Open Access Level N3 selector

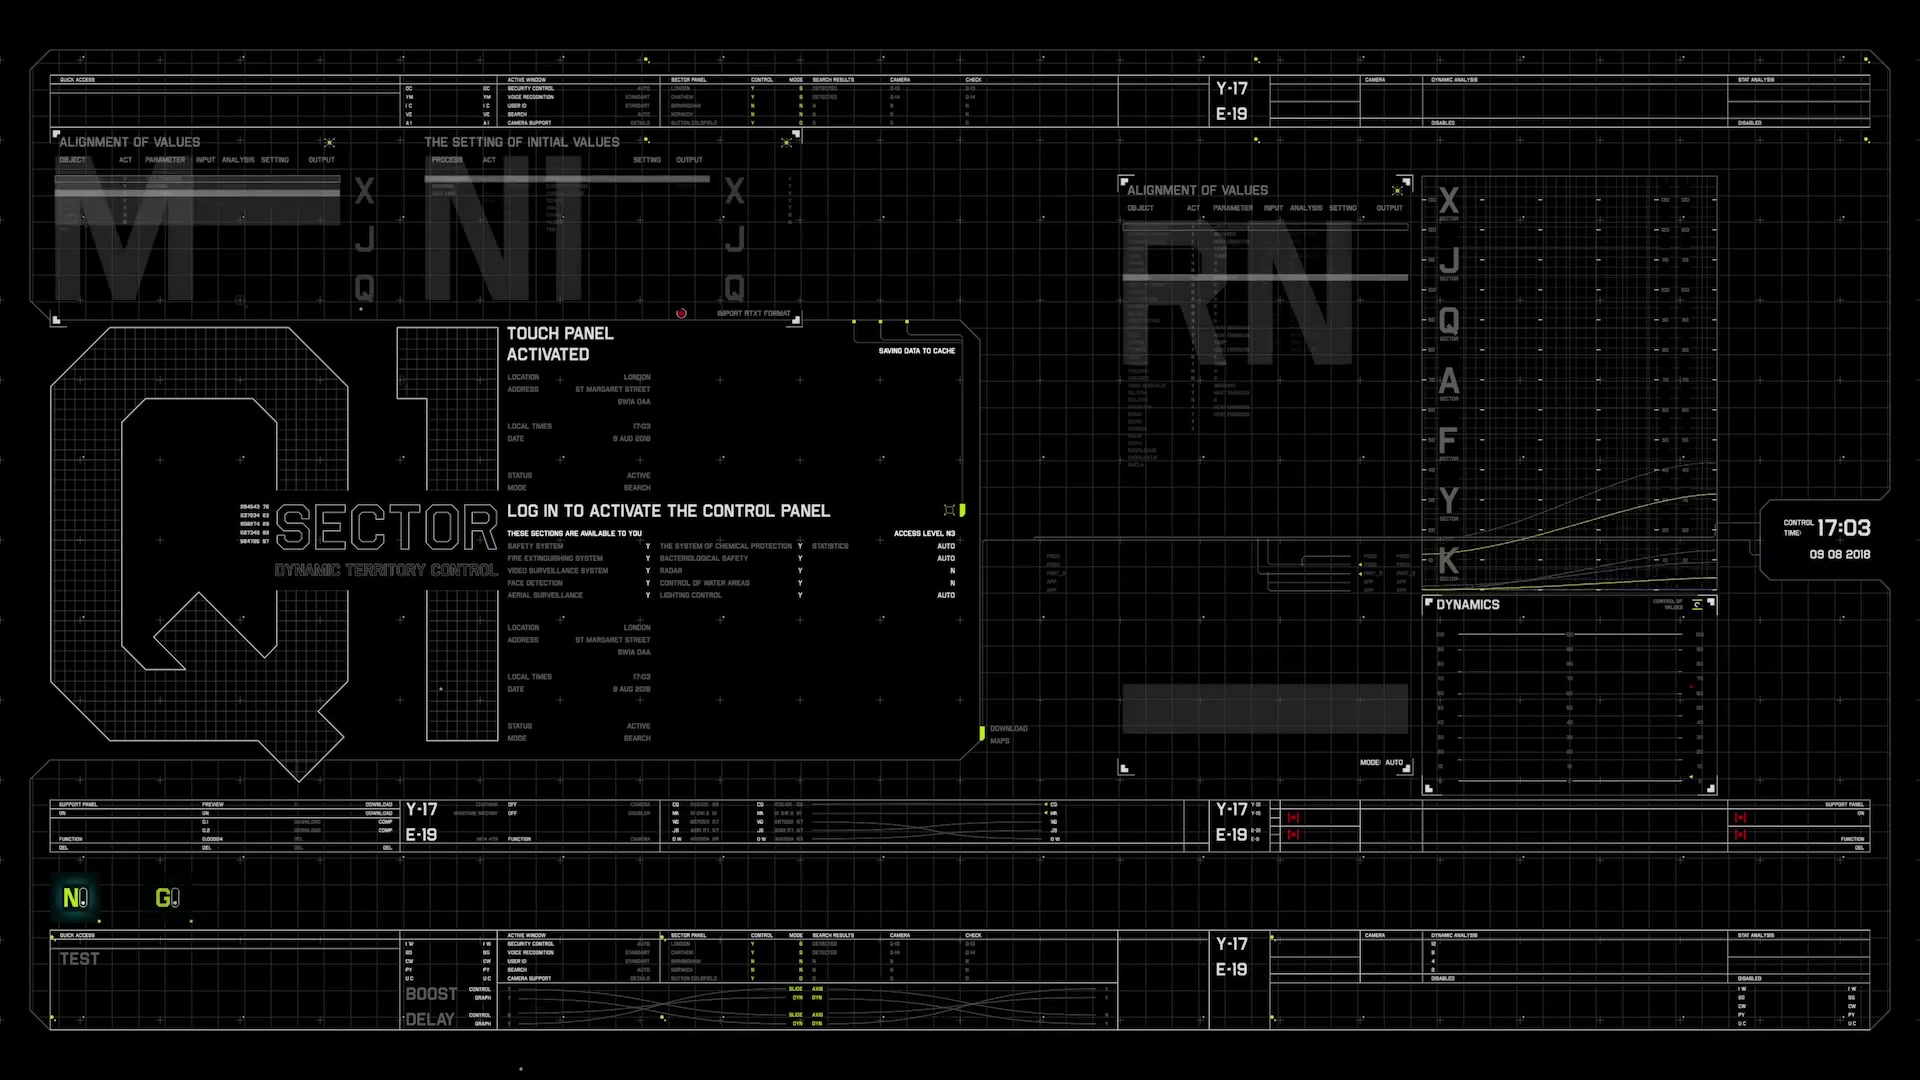[924, 533]
